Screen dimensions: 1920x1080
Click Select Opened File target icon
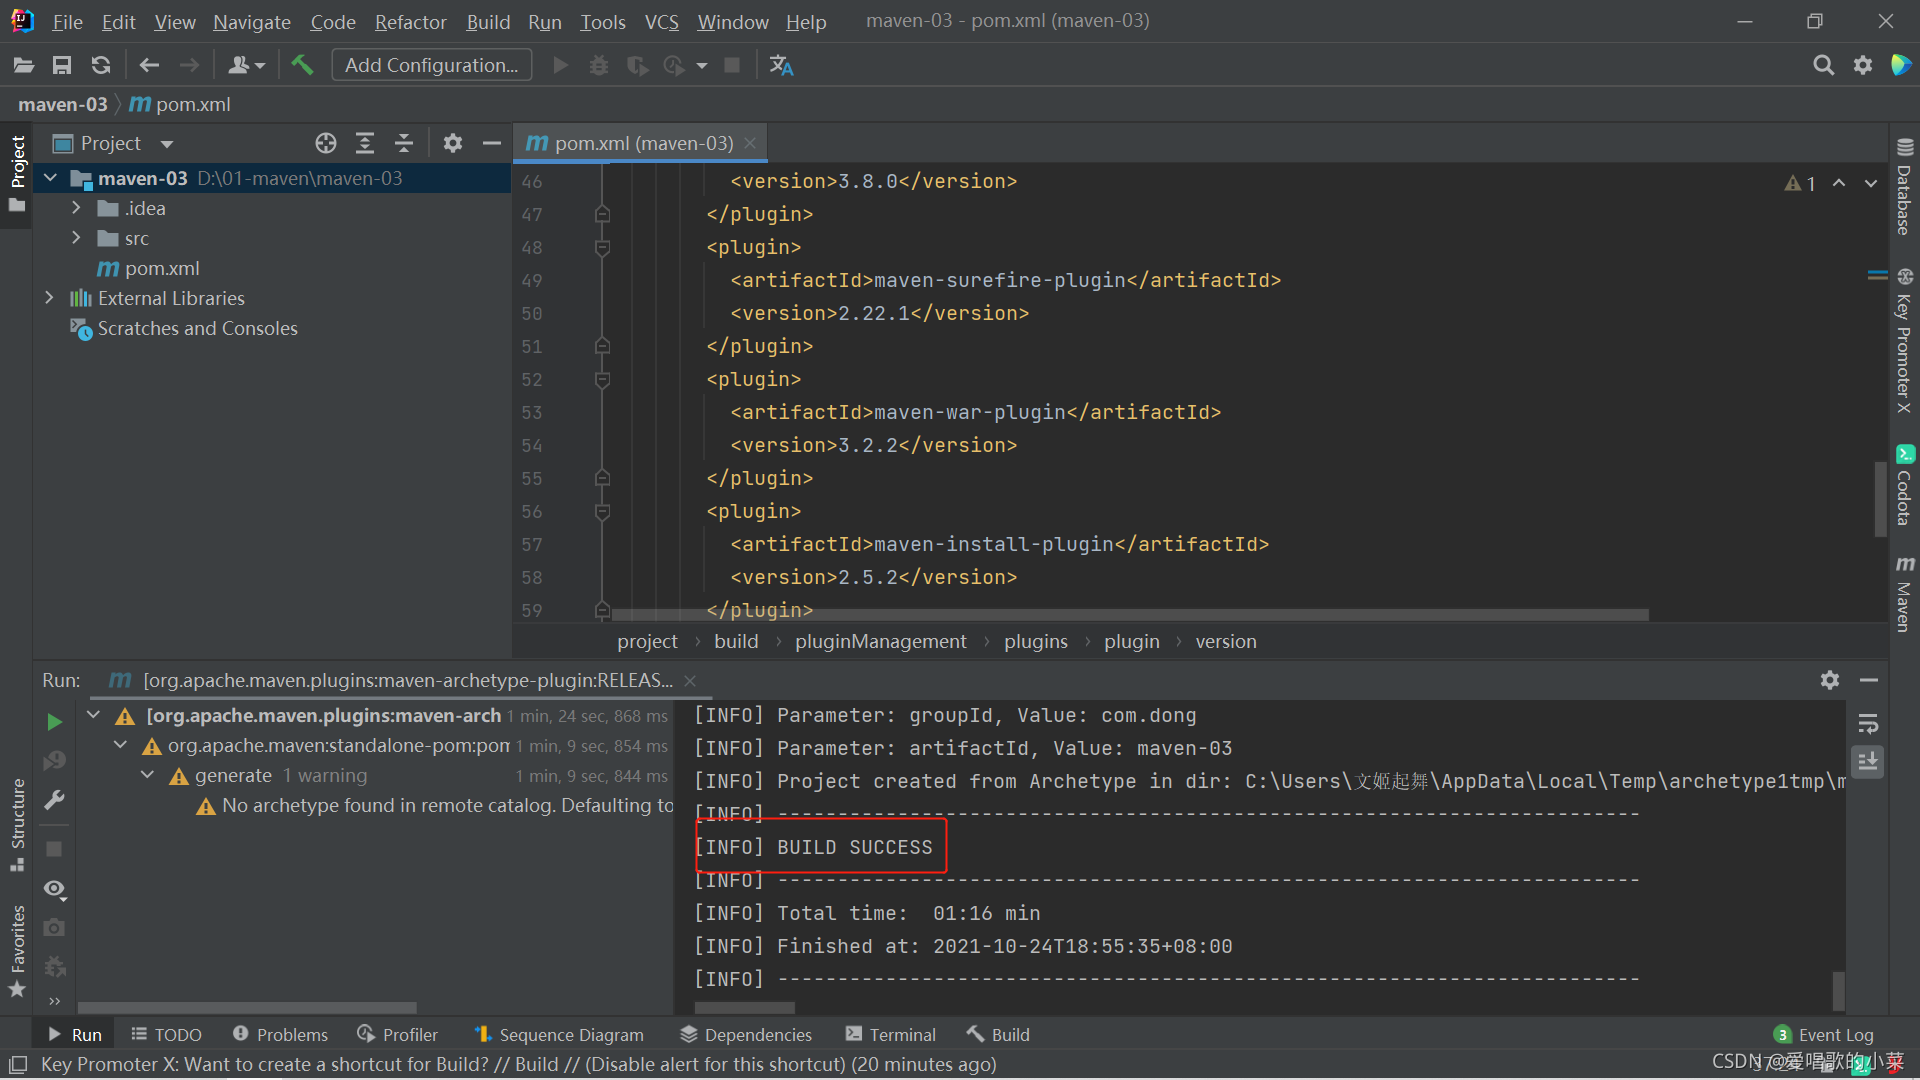tap(326, 143)
